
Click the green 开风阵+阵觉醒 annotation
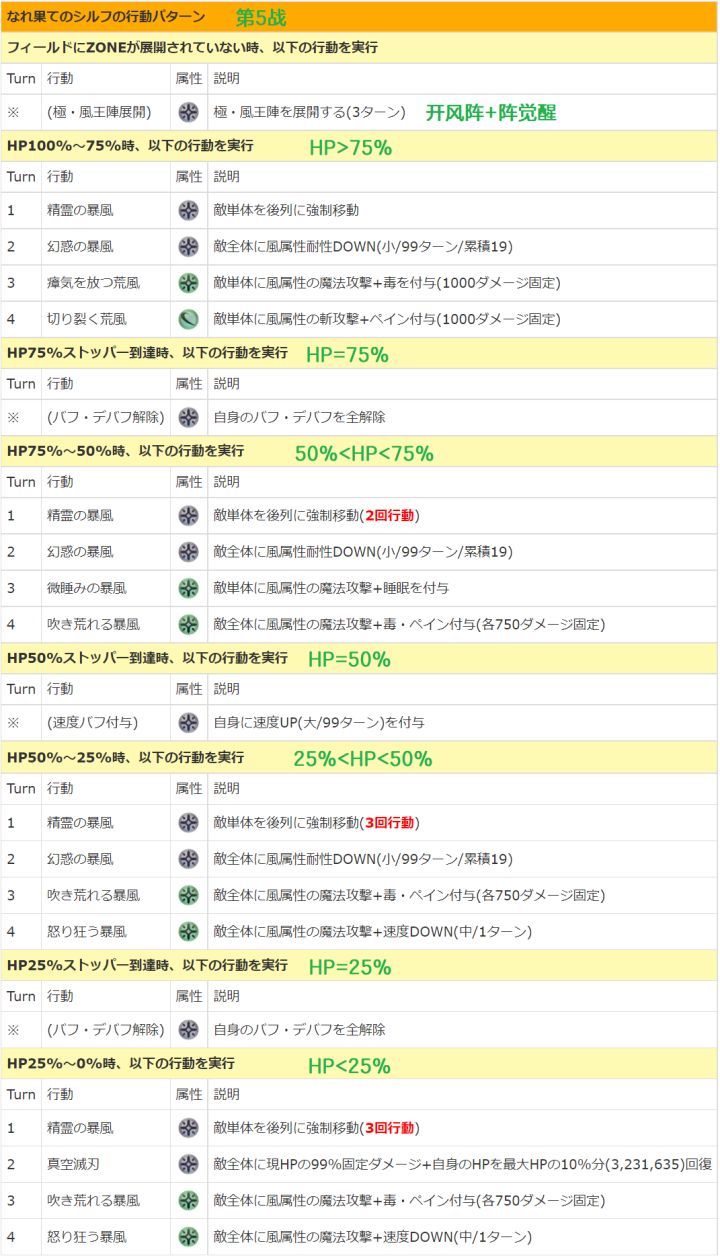click(x=490, y=113)
